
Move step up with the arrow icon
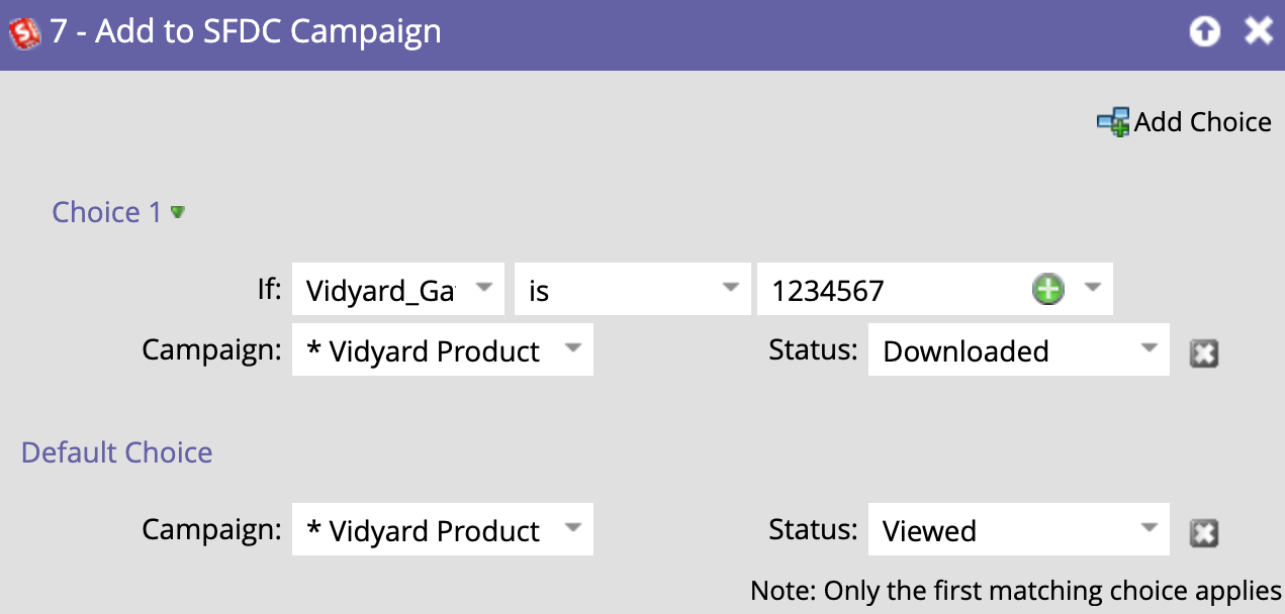coord(1205,33)
